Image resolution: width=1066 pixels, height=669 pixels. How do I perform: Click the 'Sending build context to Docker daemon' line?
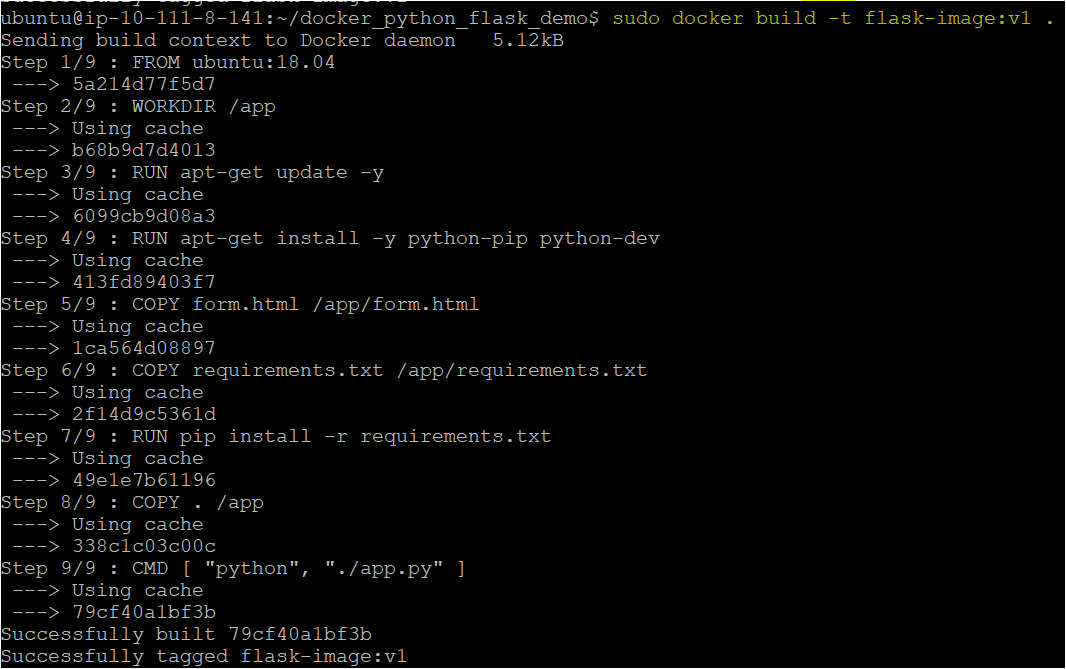click(x=282, y=41)
